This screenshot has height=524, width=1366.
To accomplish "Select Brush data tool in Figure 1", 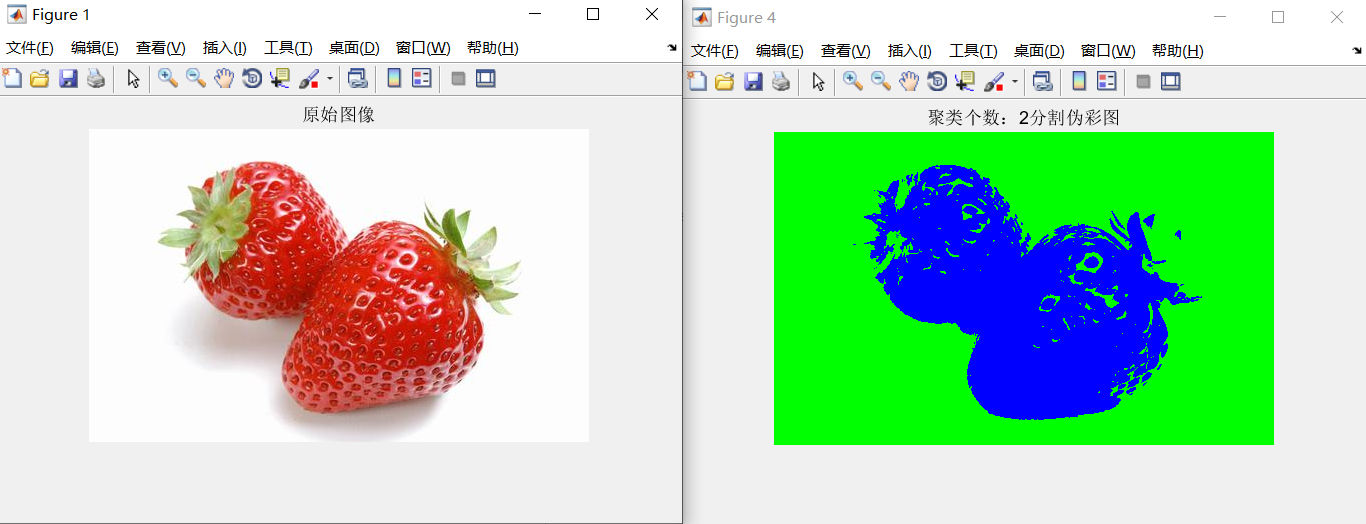I will [x=309, y=78].
